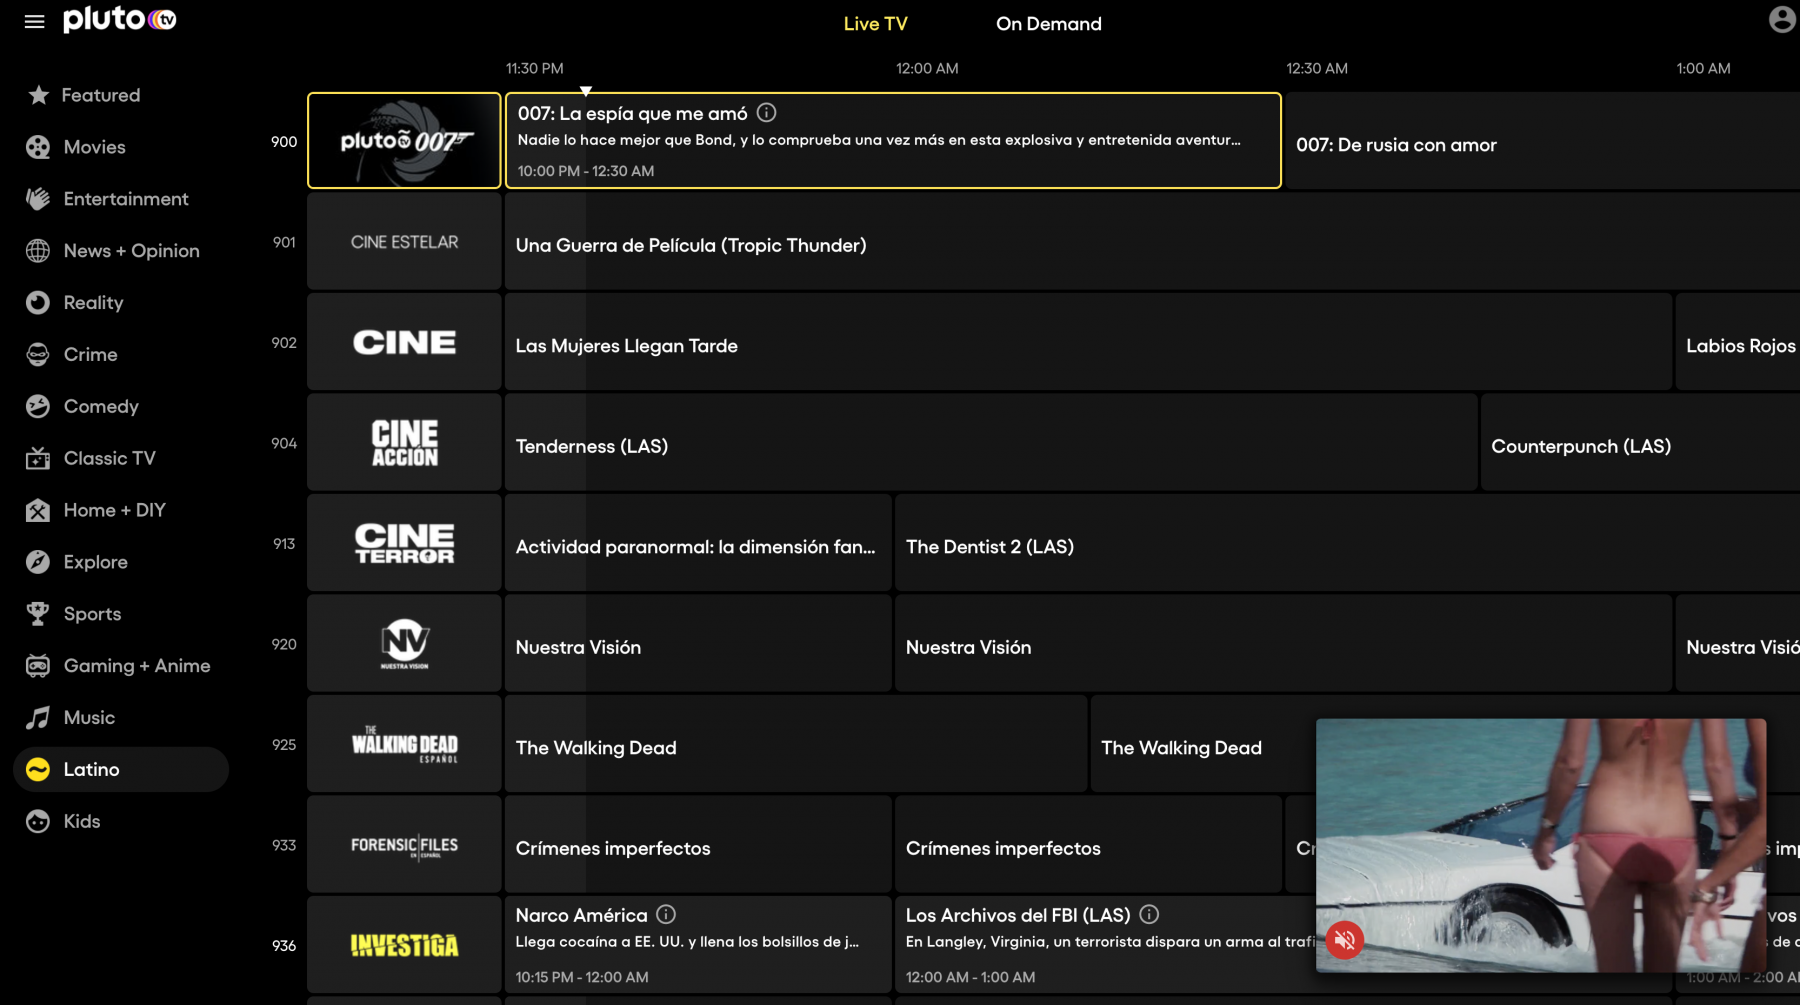Select the Pluto 007 channel logo

click(404, 141)
